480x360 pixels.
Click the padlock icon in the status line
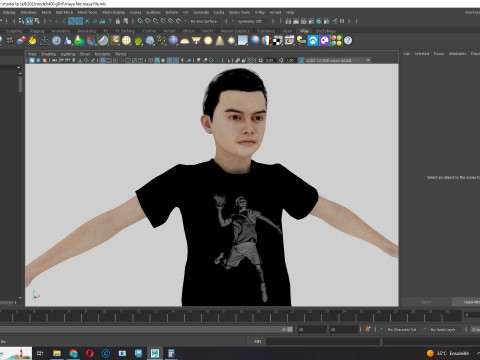point(118,21)
